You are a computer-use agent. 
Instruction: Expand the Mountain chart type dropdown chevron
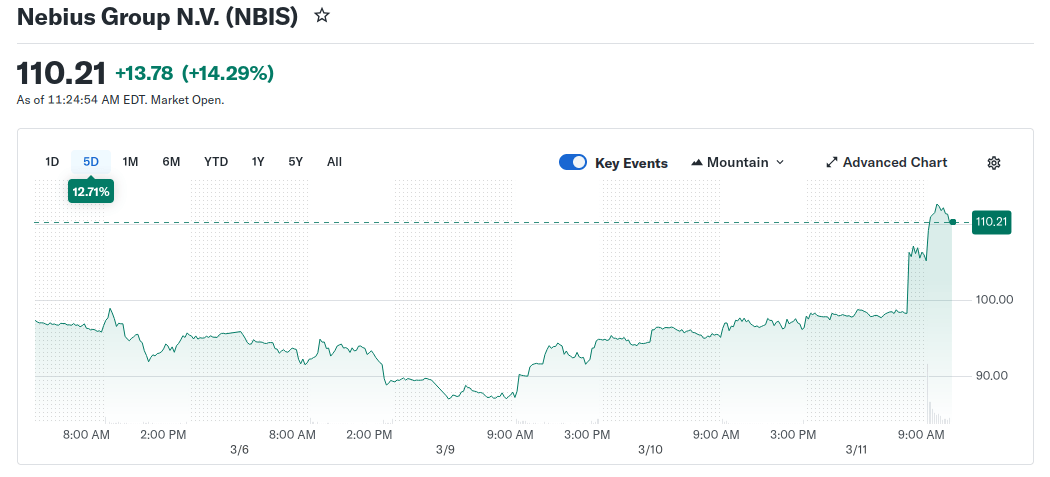click(780, 162)
